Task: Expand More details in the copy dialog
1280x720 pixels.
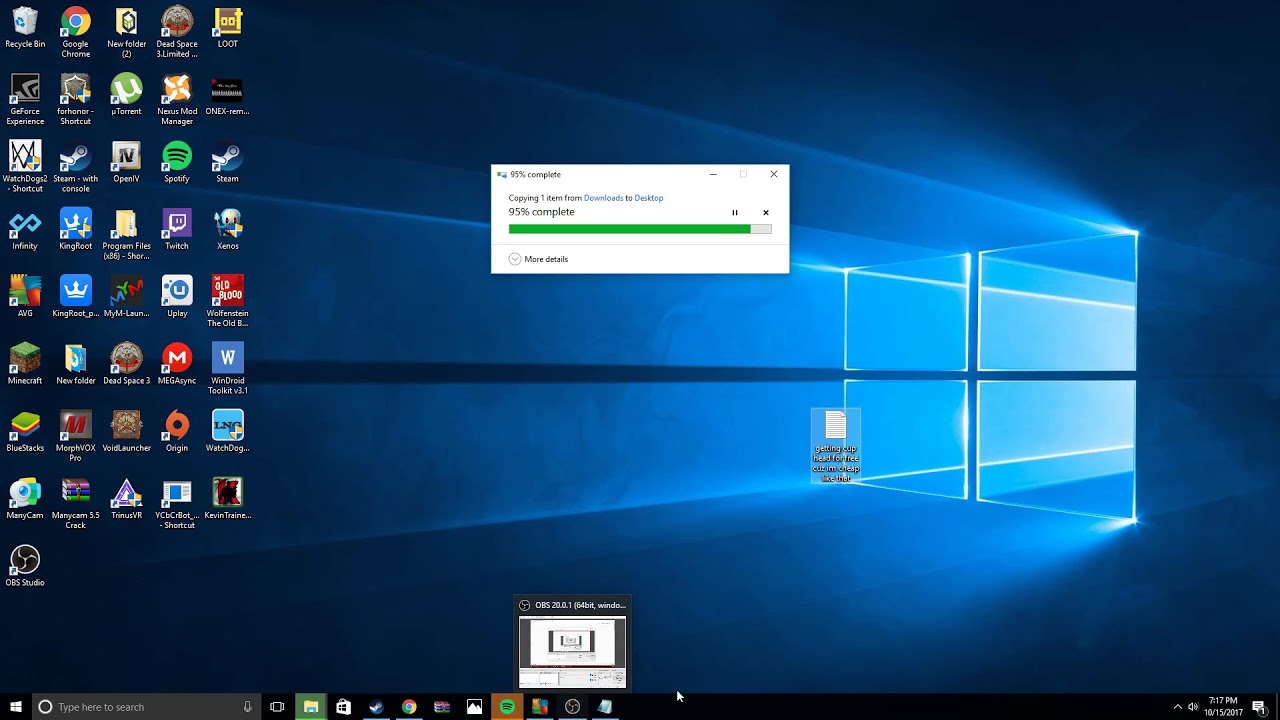Action: click(538, 259)
